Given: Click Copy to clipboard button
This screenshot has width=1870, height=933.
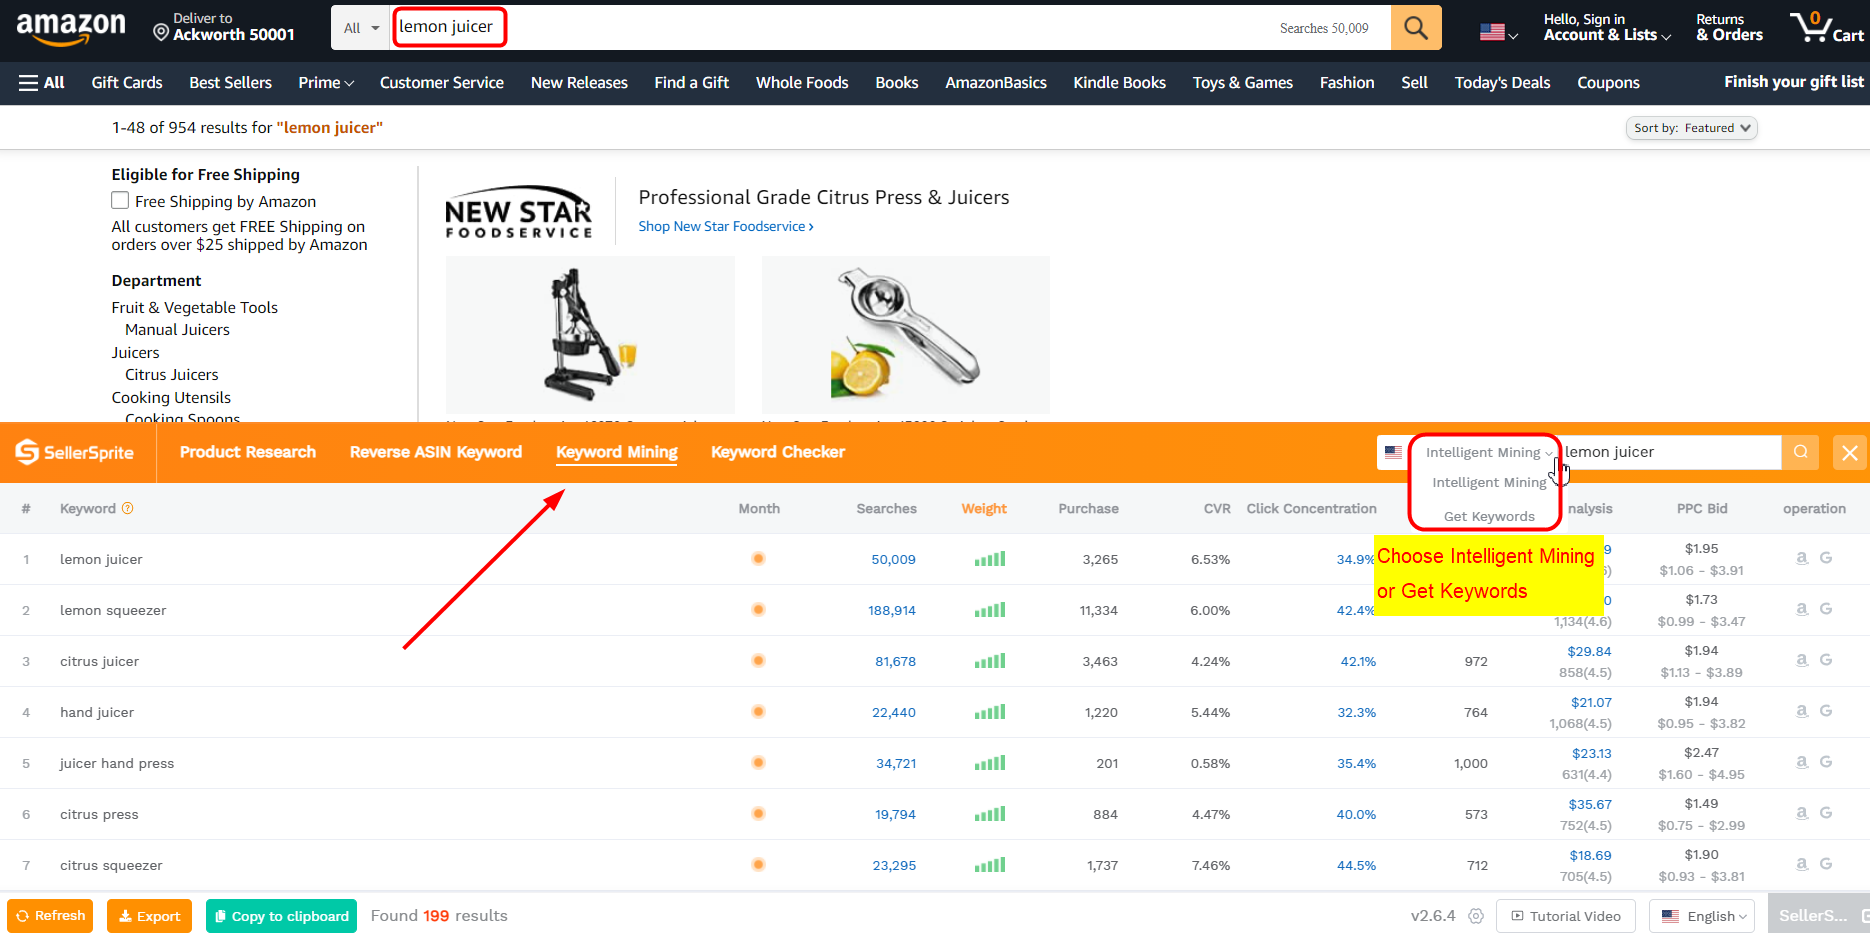Looking at the screenshot, I should coord(281,916).
